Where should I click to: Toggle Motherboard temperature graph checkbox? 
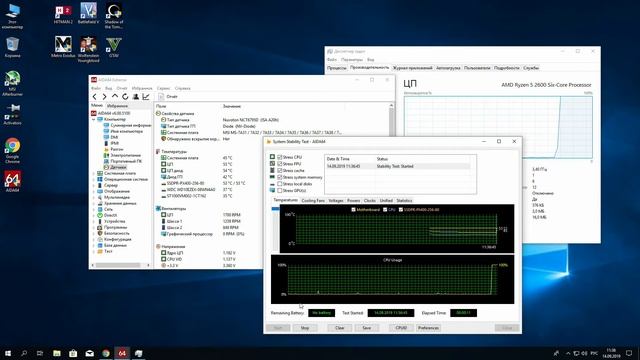[353, 210]
